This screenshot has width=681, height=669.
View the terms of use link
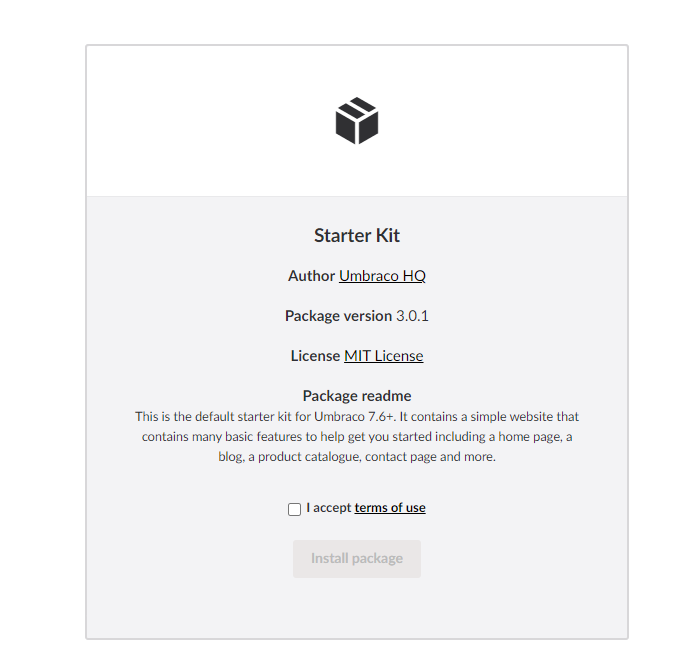click(x=390, y=507)
